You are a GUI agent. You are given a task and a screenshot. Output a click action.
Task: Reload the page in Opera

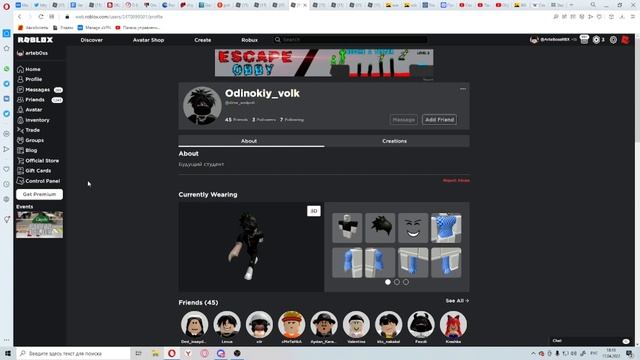coord(40,17)
